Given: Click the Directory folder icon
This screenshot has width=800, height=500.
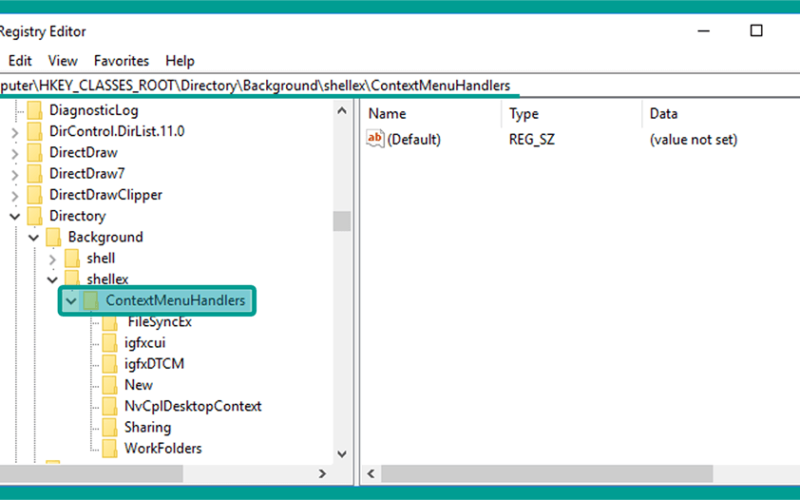Looking at the screenshot, I should [x=35, y=216].
